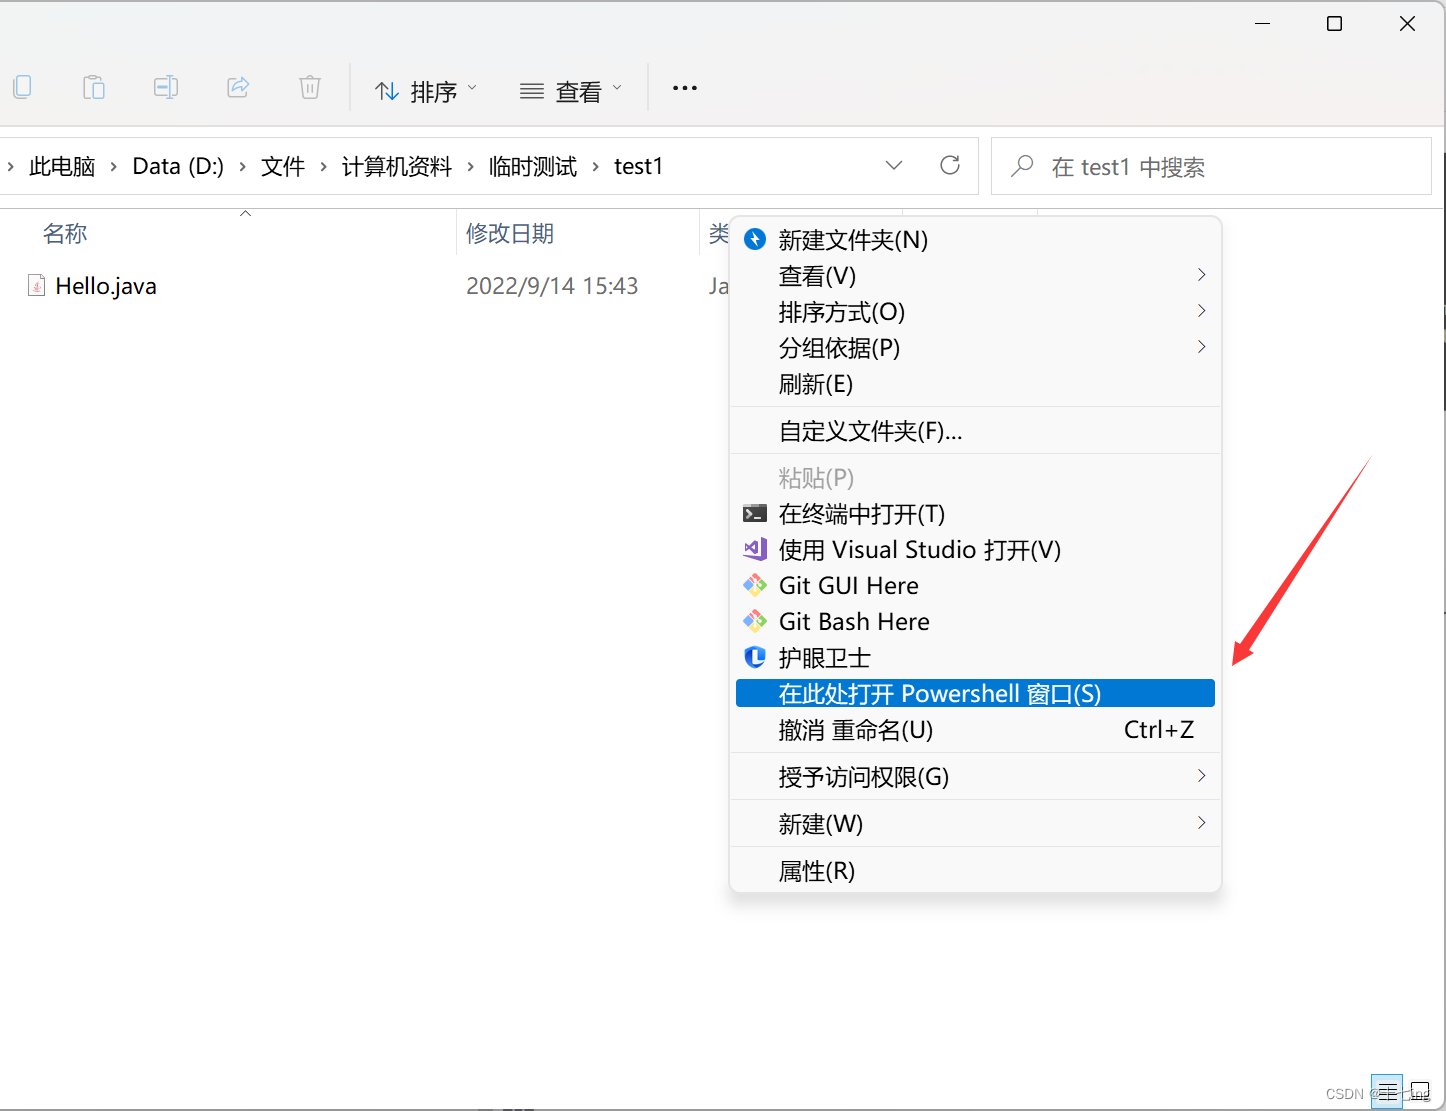Select Git Bash Here option
Viewport: 1446px width, 1111px height.
click(854, 621)
